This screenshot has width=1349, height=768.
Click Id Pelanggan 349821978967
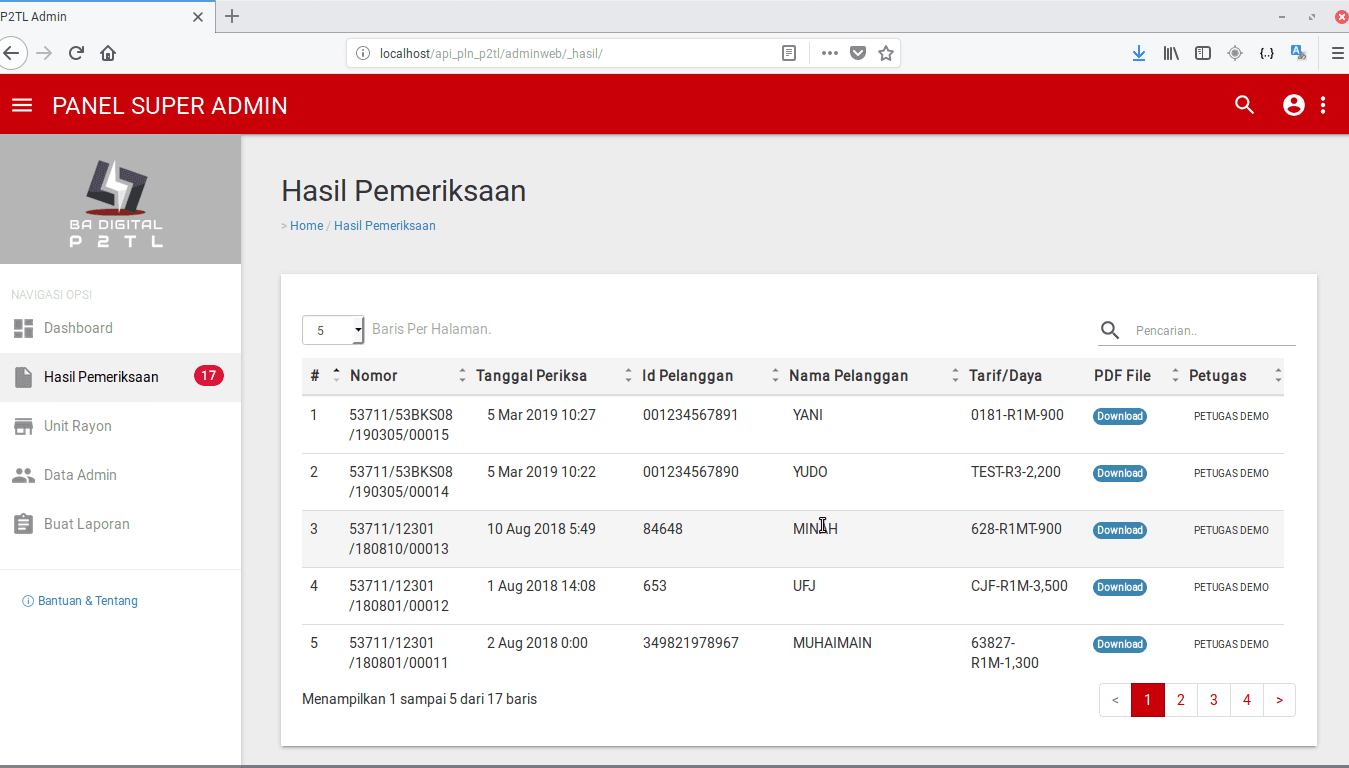click(x=691, y=643)
